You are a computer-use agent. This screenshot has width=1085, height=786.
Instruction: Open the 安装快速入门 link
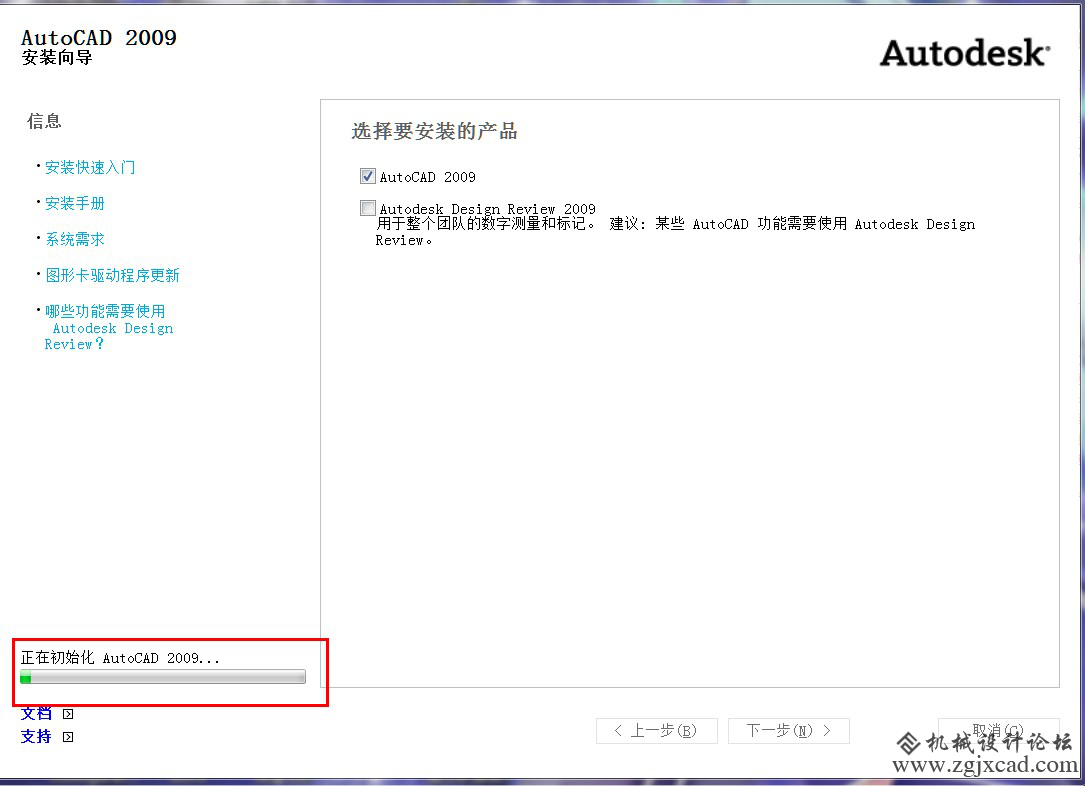click(90, 167)
